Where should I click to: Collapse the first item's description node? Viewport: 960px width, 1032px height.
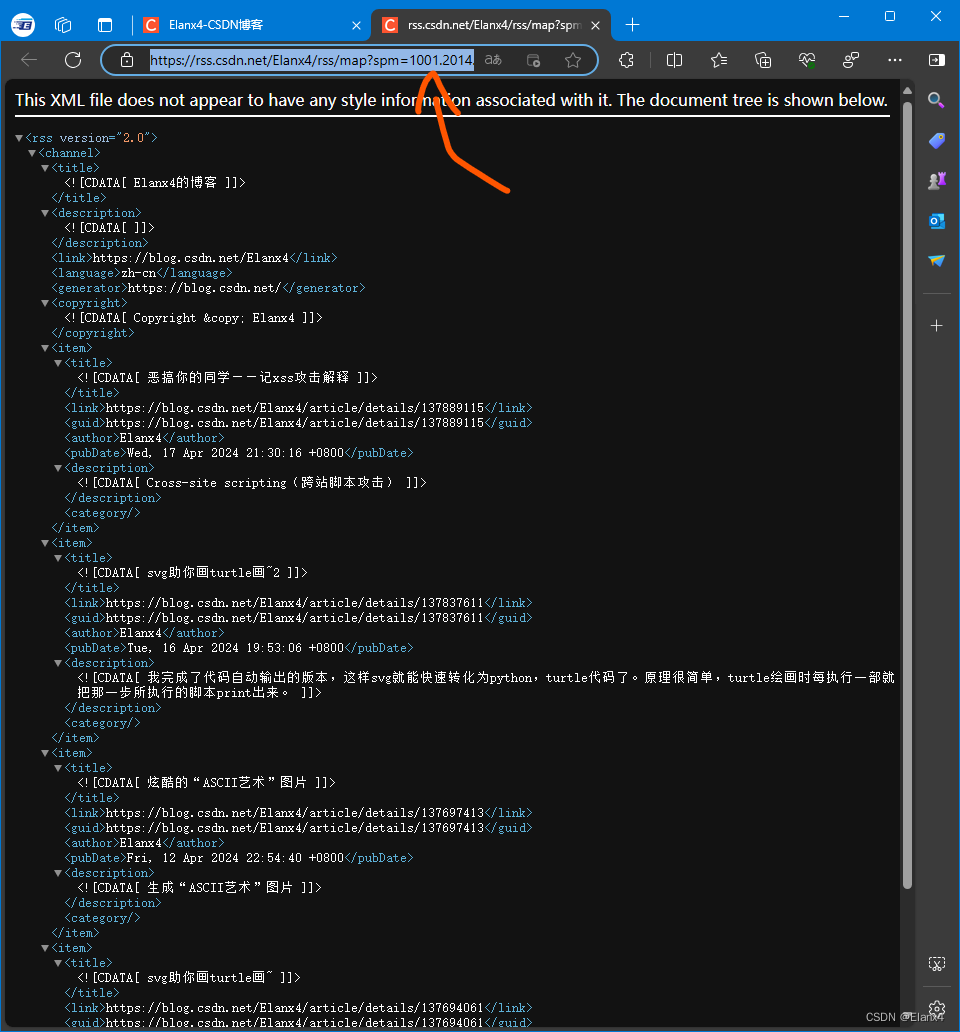click(x=57, y=467)
